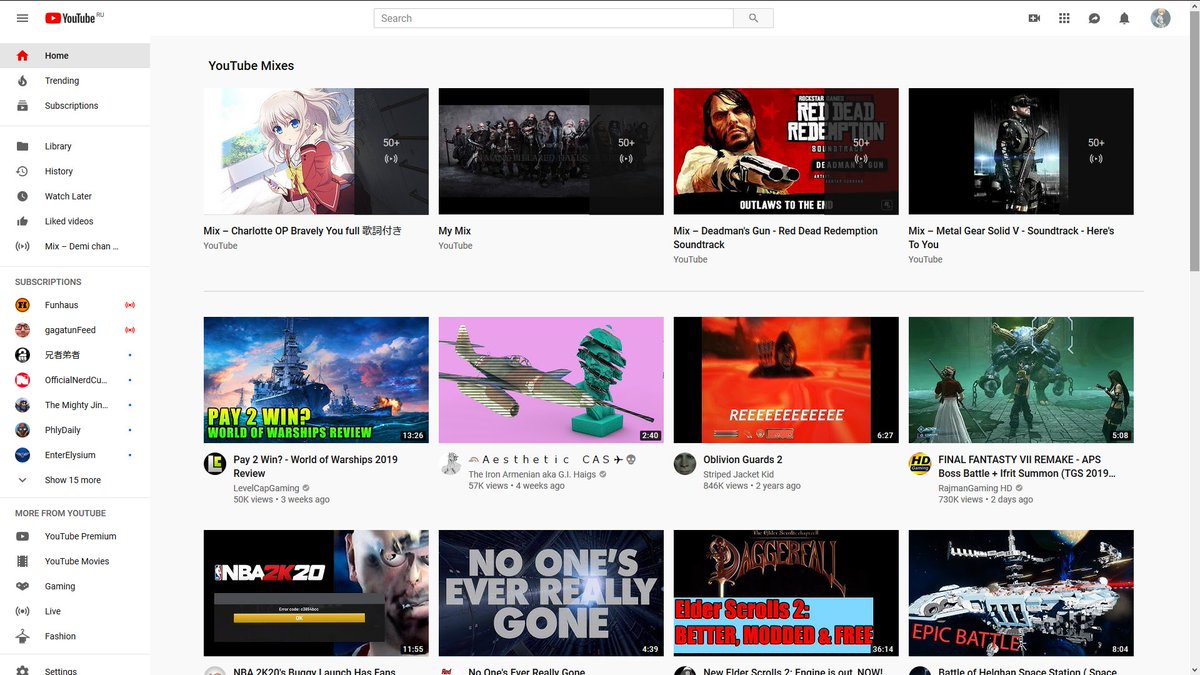Click the Library folder icon
The image size is (1200, 675).
22,146
